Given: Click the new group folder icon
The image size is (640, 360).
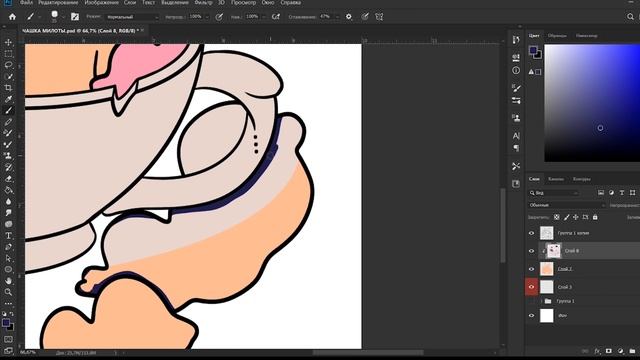Looking at the screenshot, I should pyautogui.click(x=632, y=351).
